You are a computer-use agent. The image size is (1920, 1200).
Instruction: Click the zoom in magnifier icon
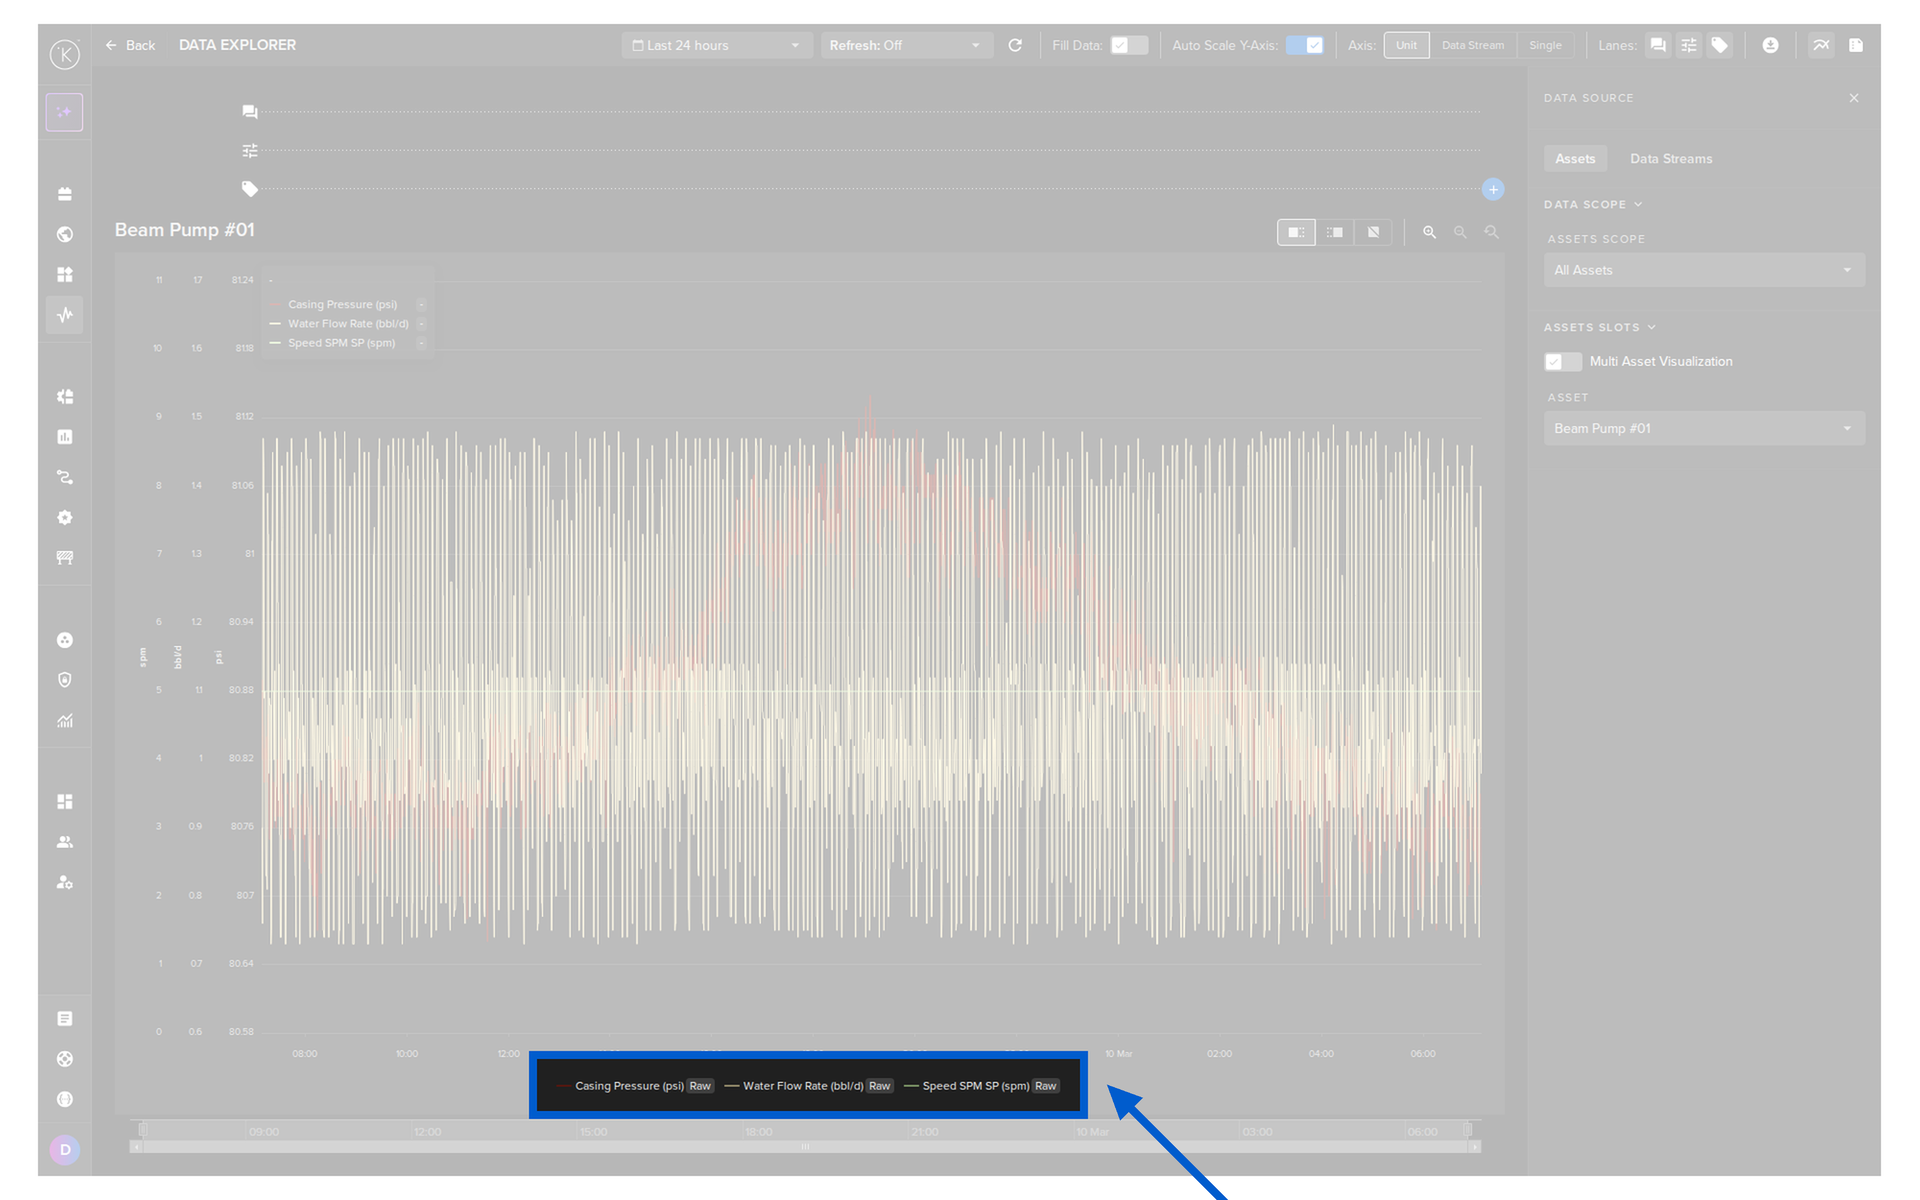1429,232
